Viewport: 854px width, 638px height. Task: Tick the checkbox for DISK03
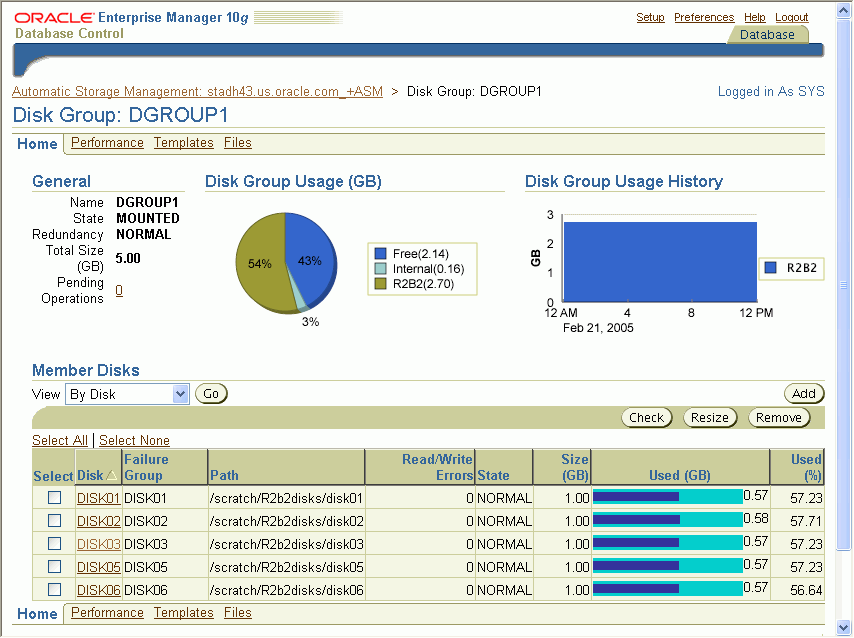point(55,543)
